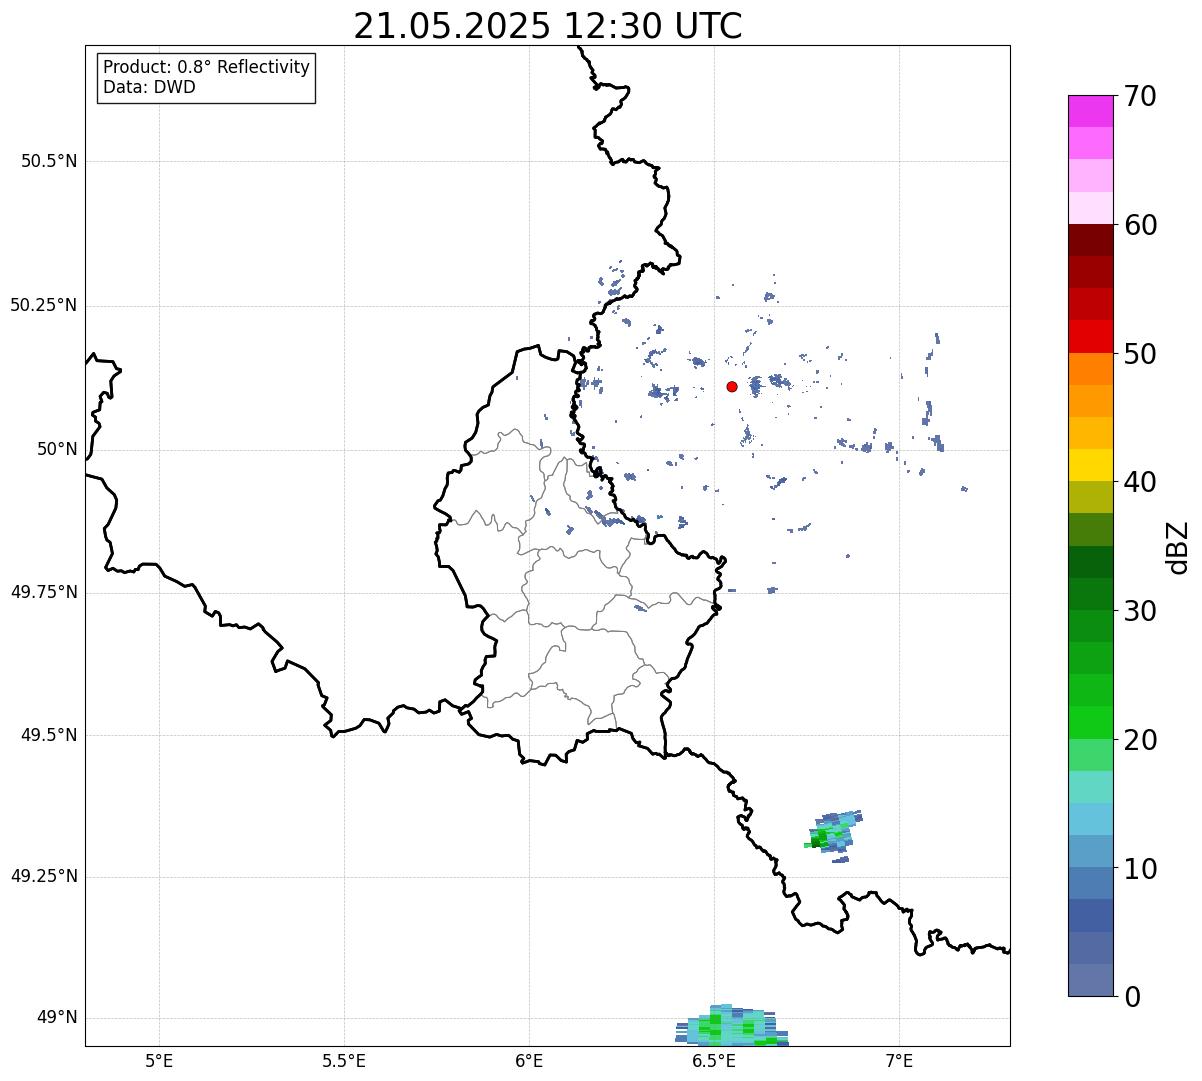Click the 49°N latitude label
1202x1081 pixels.
coord(57,1017)
